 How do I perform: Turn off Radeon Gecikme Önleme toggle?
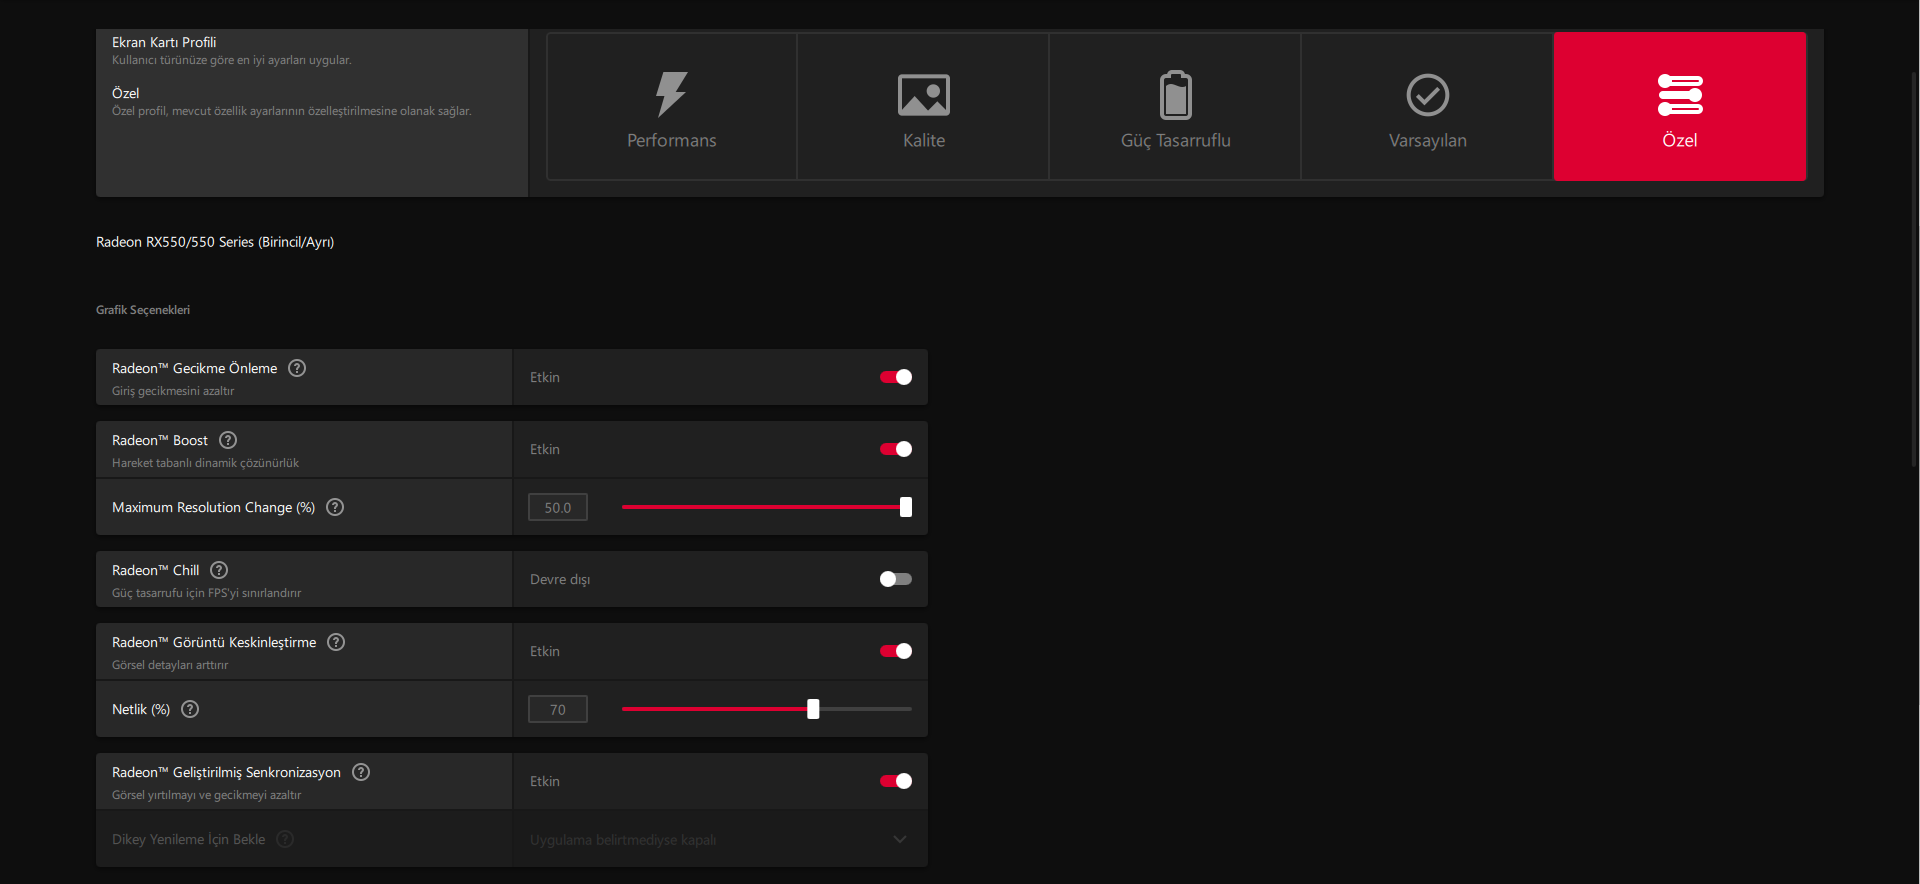[x=896, y=377]
